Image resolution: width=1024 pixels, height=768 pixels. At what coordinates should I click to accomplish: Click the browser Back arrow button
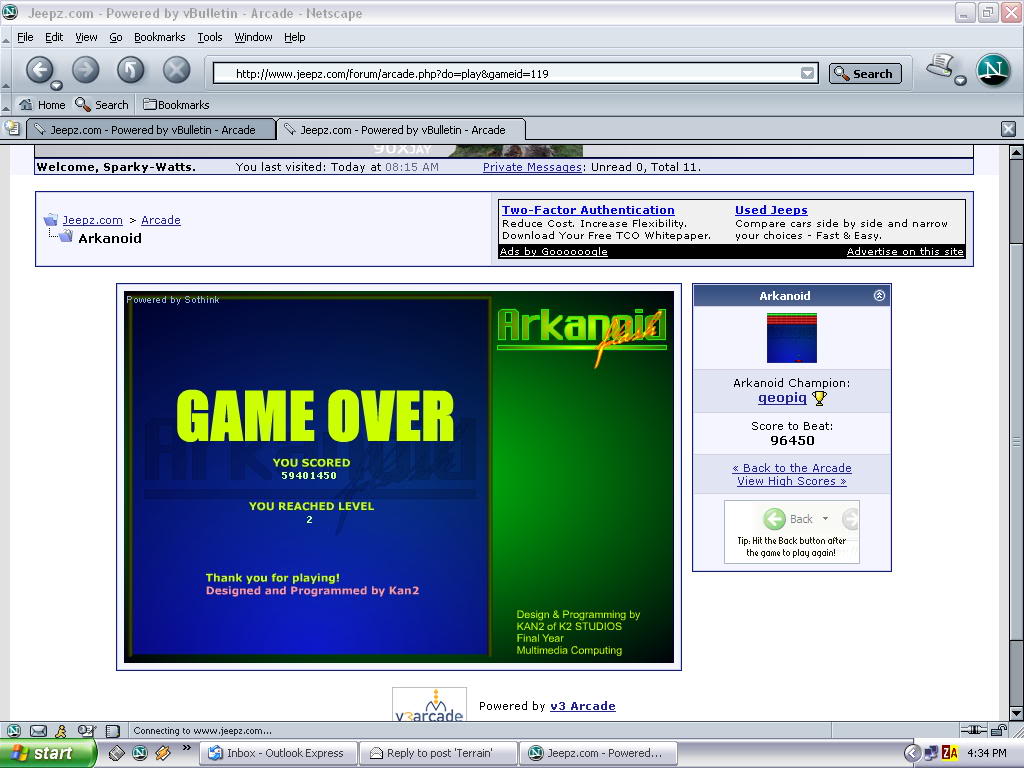[39, 69]
